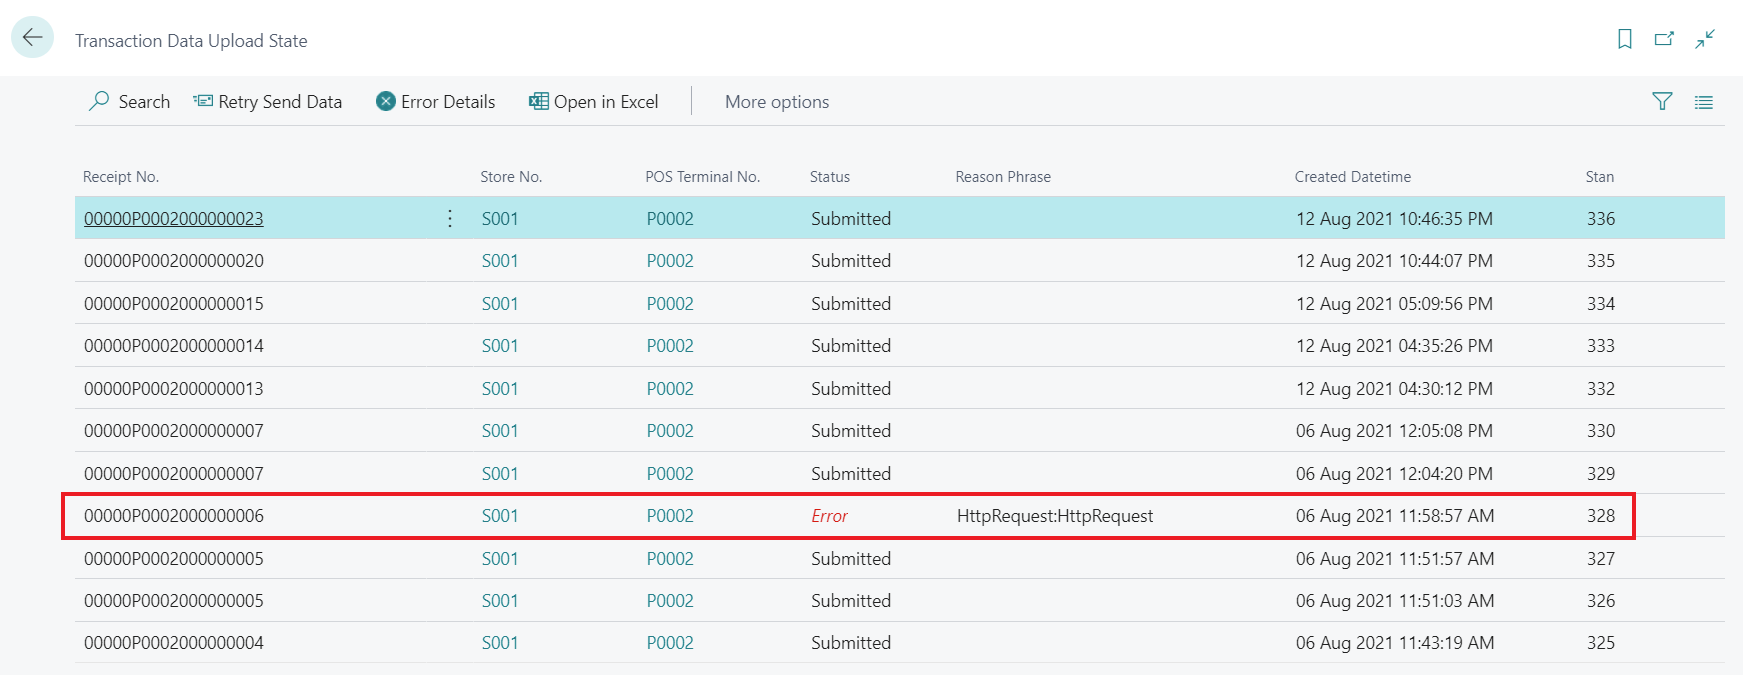Select the HttpRequest:HttpRequest reason phrase cell
This screenshot has height=675, width=1743.
[x=1055, y=516]
